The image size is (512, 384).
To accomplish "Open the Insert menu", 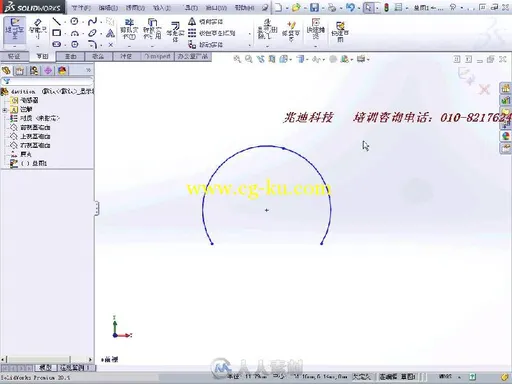I will point(162,7).
